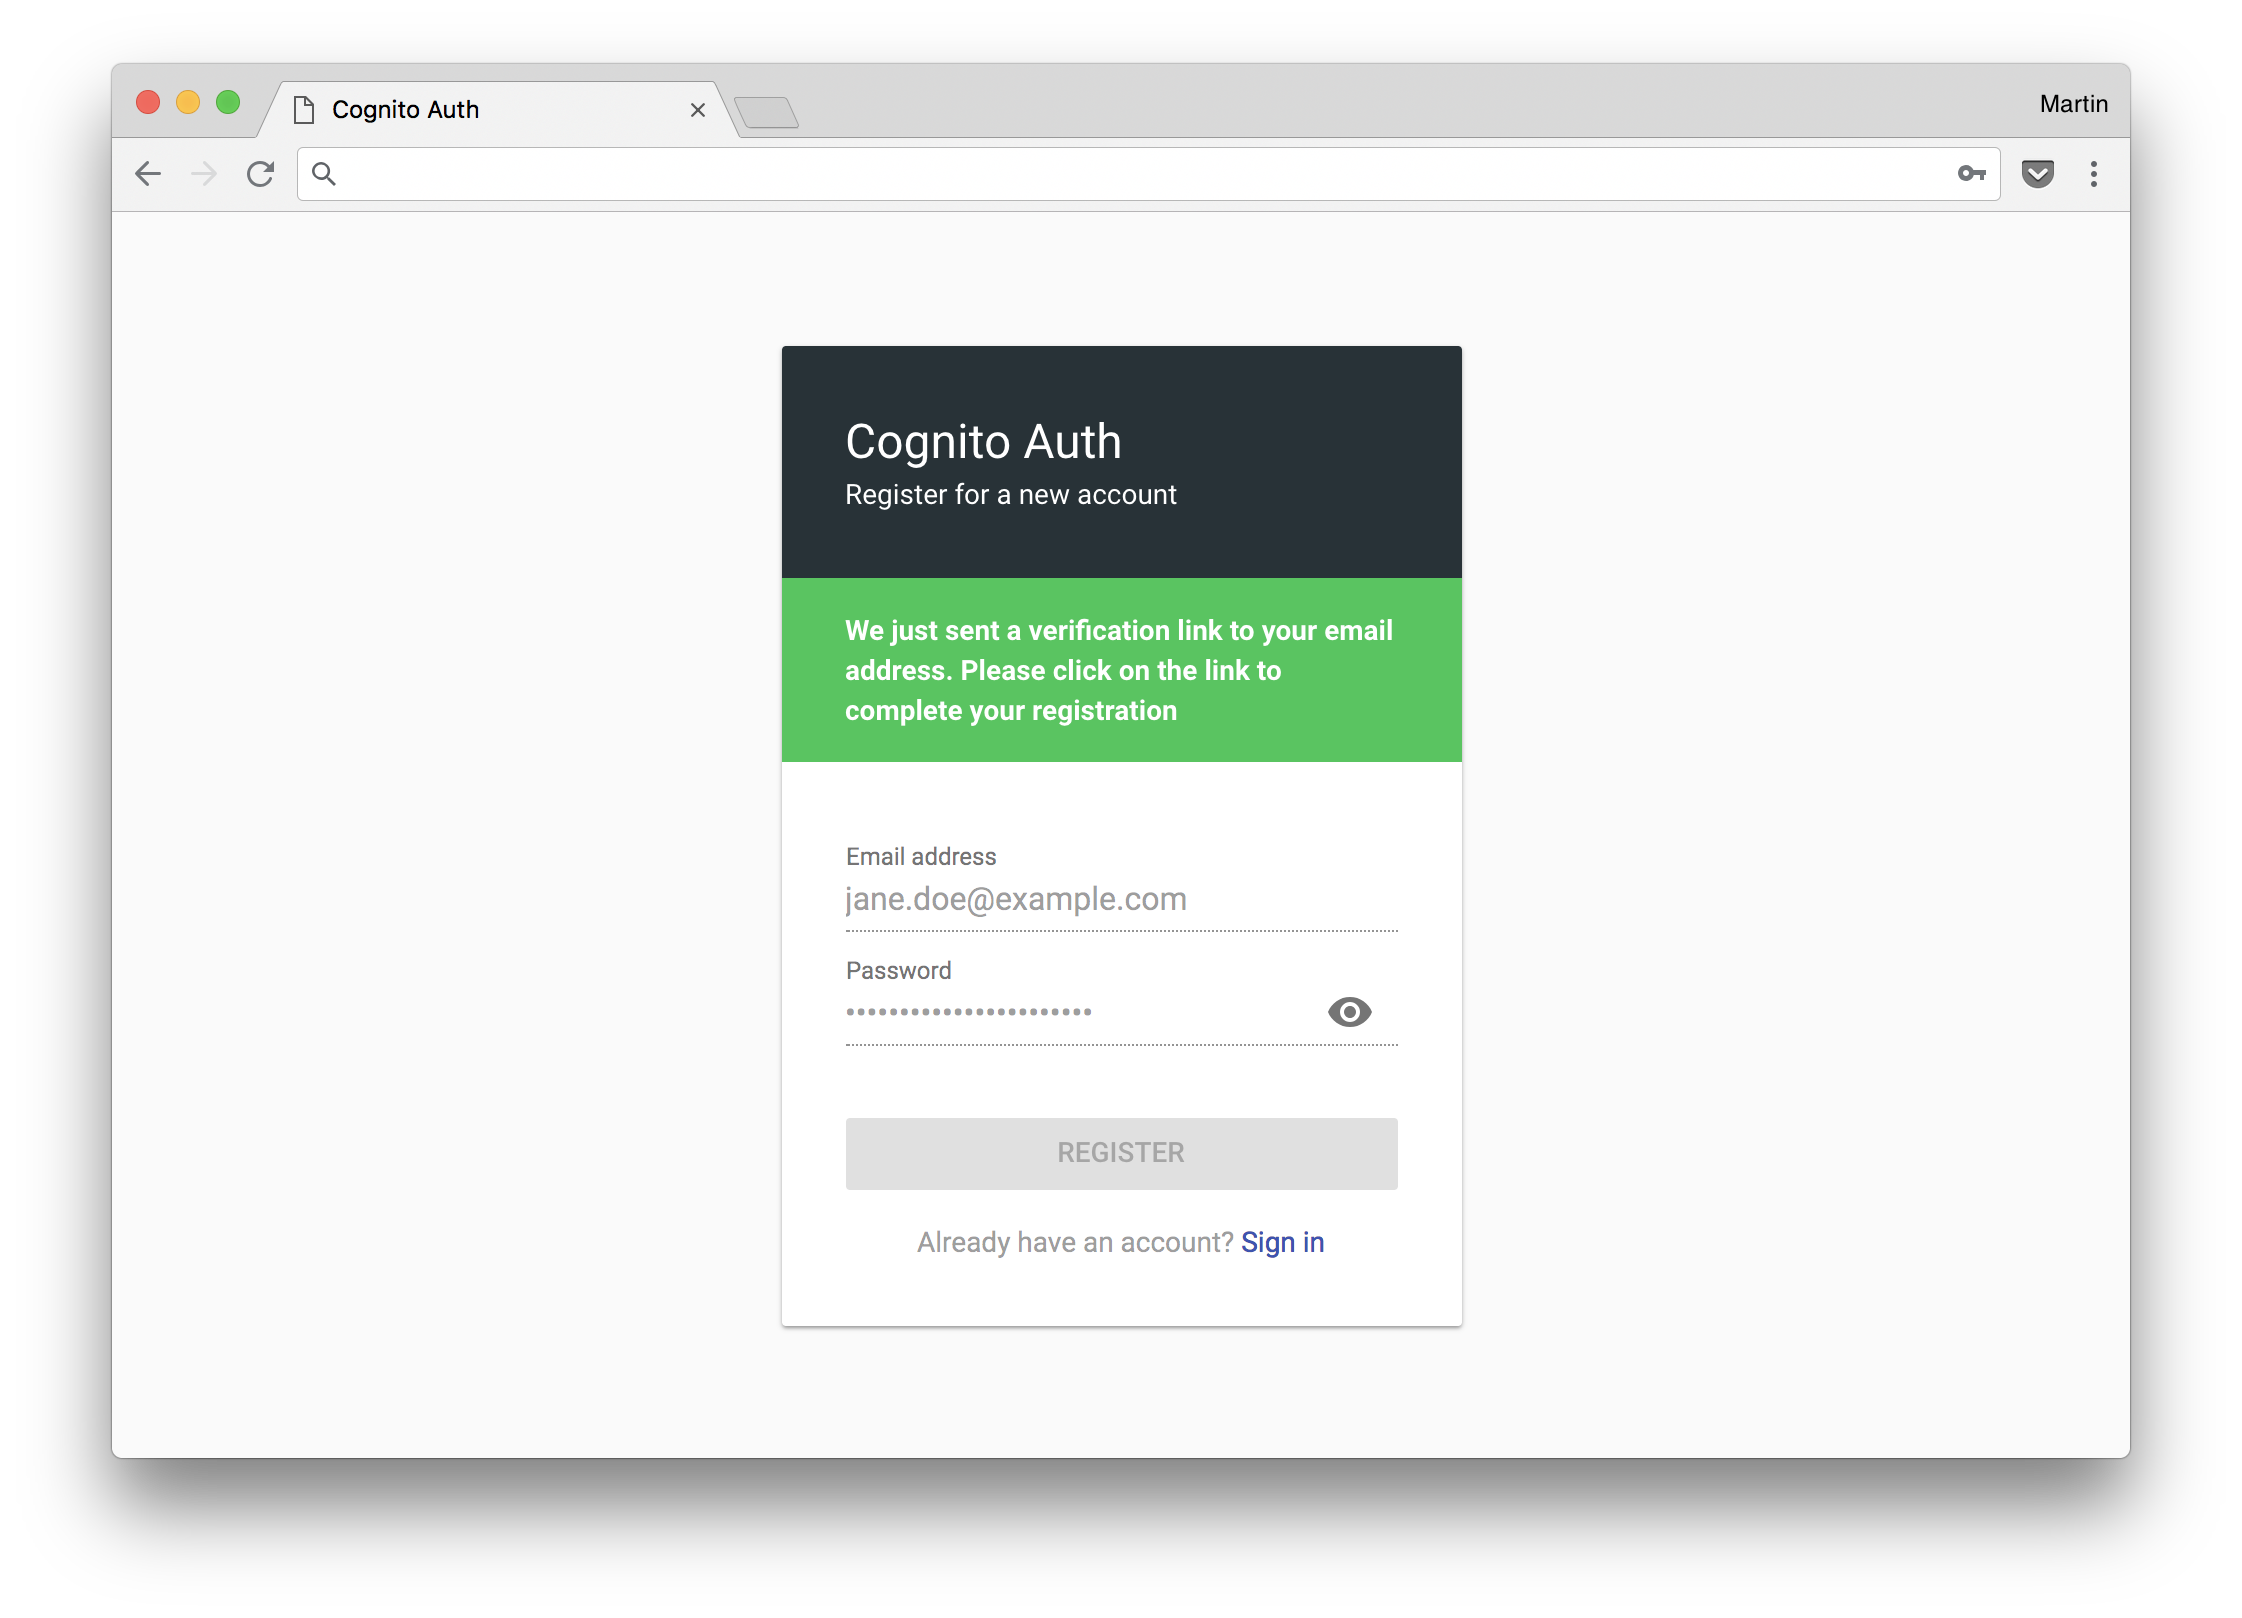Click the REGISTER button

coord(1121,1153)
